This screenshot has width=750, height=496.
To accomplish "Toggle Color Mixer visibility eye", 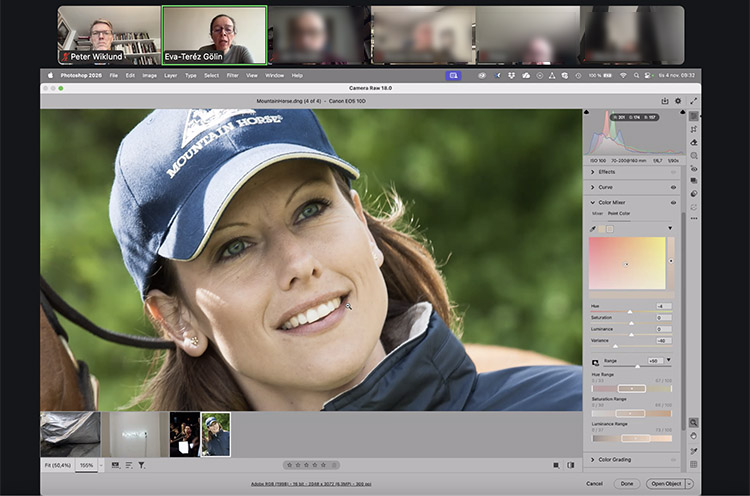I will pyautogui.click(x=673, y=202).
